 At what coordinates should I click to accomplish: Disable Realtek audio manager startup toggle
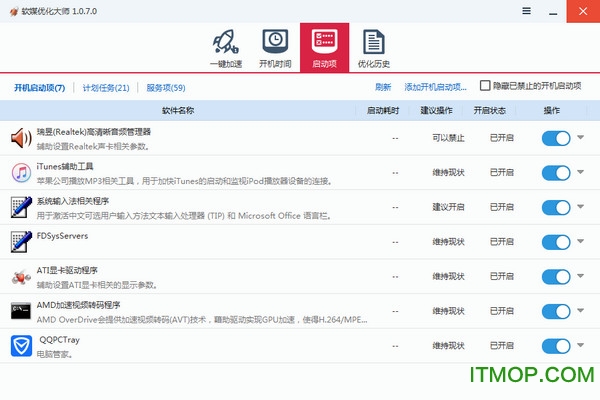(x=556, y=138)
